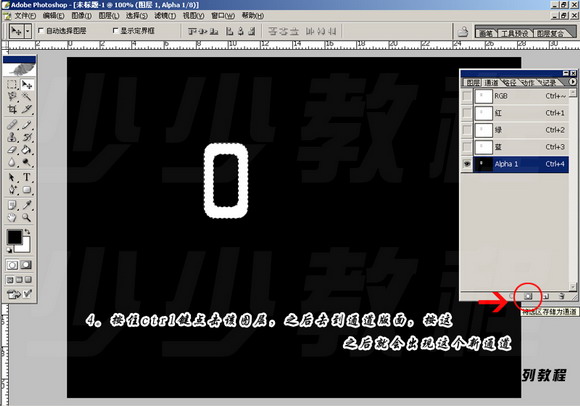Screen dimensions: 580x406
Task: Toggle visibility of 绿 channel
Action: tap(467, 130)
